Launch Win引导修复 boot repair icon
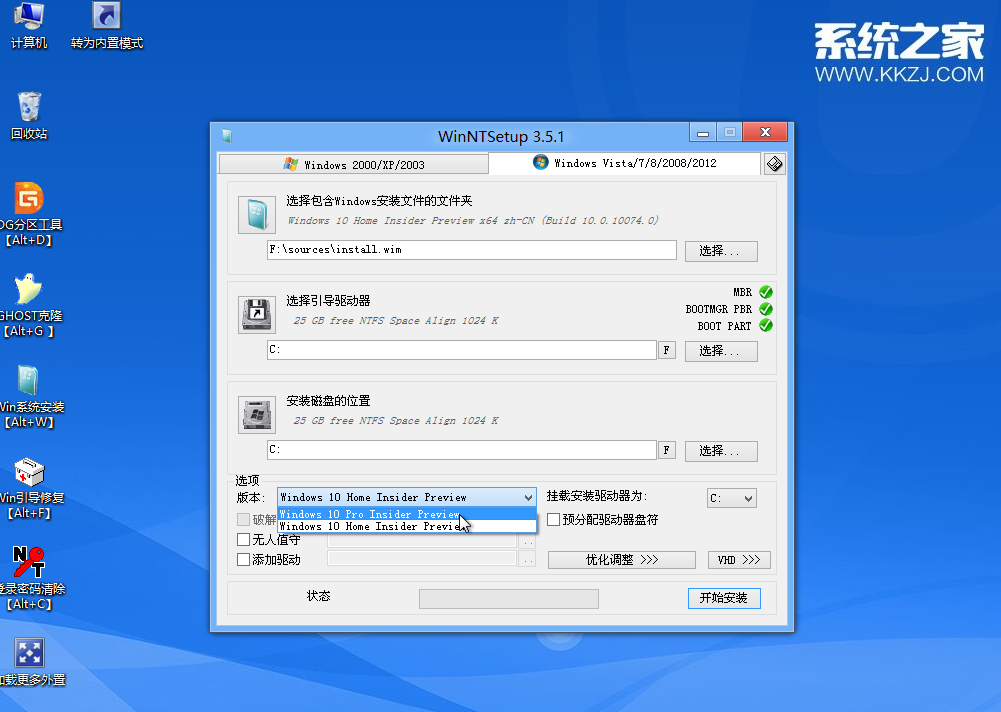 [29, 488]
